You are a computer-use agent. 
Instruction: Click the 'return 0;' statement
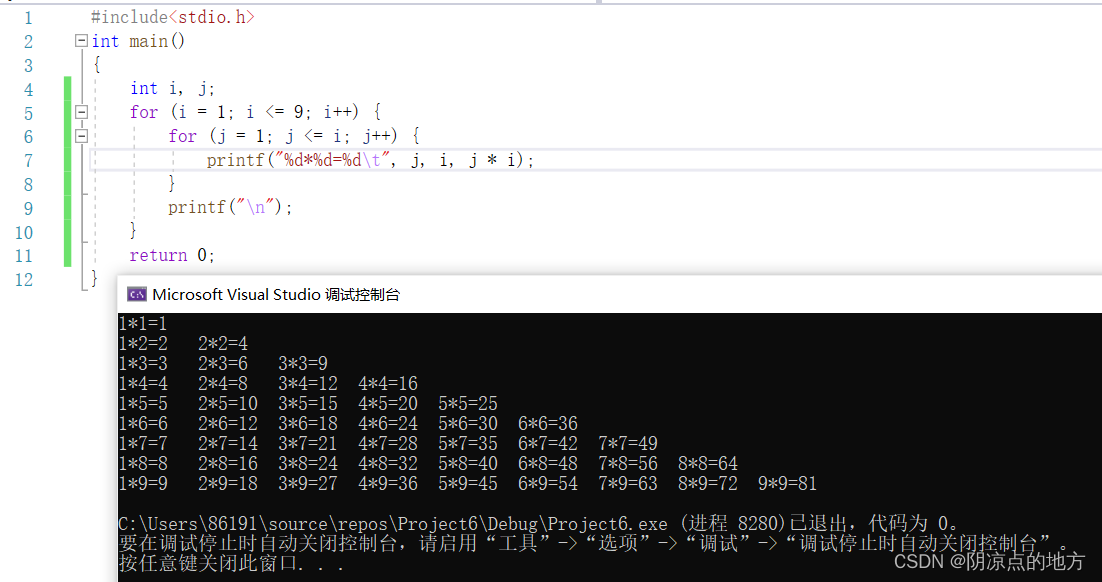click(x=172, y=255)
